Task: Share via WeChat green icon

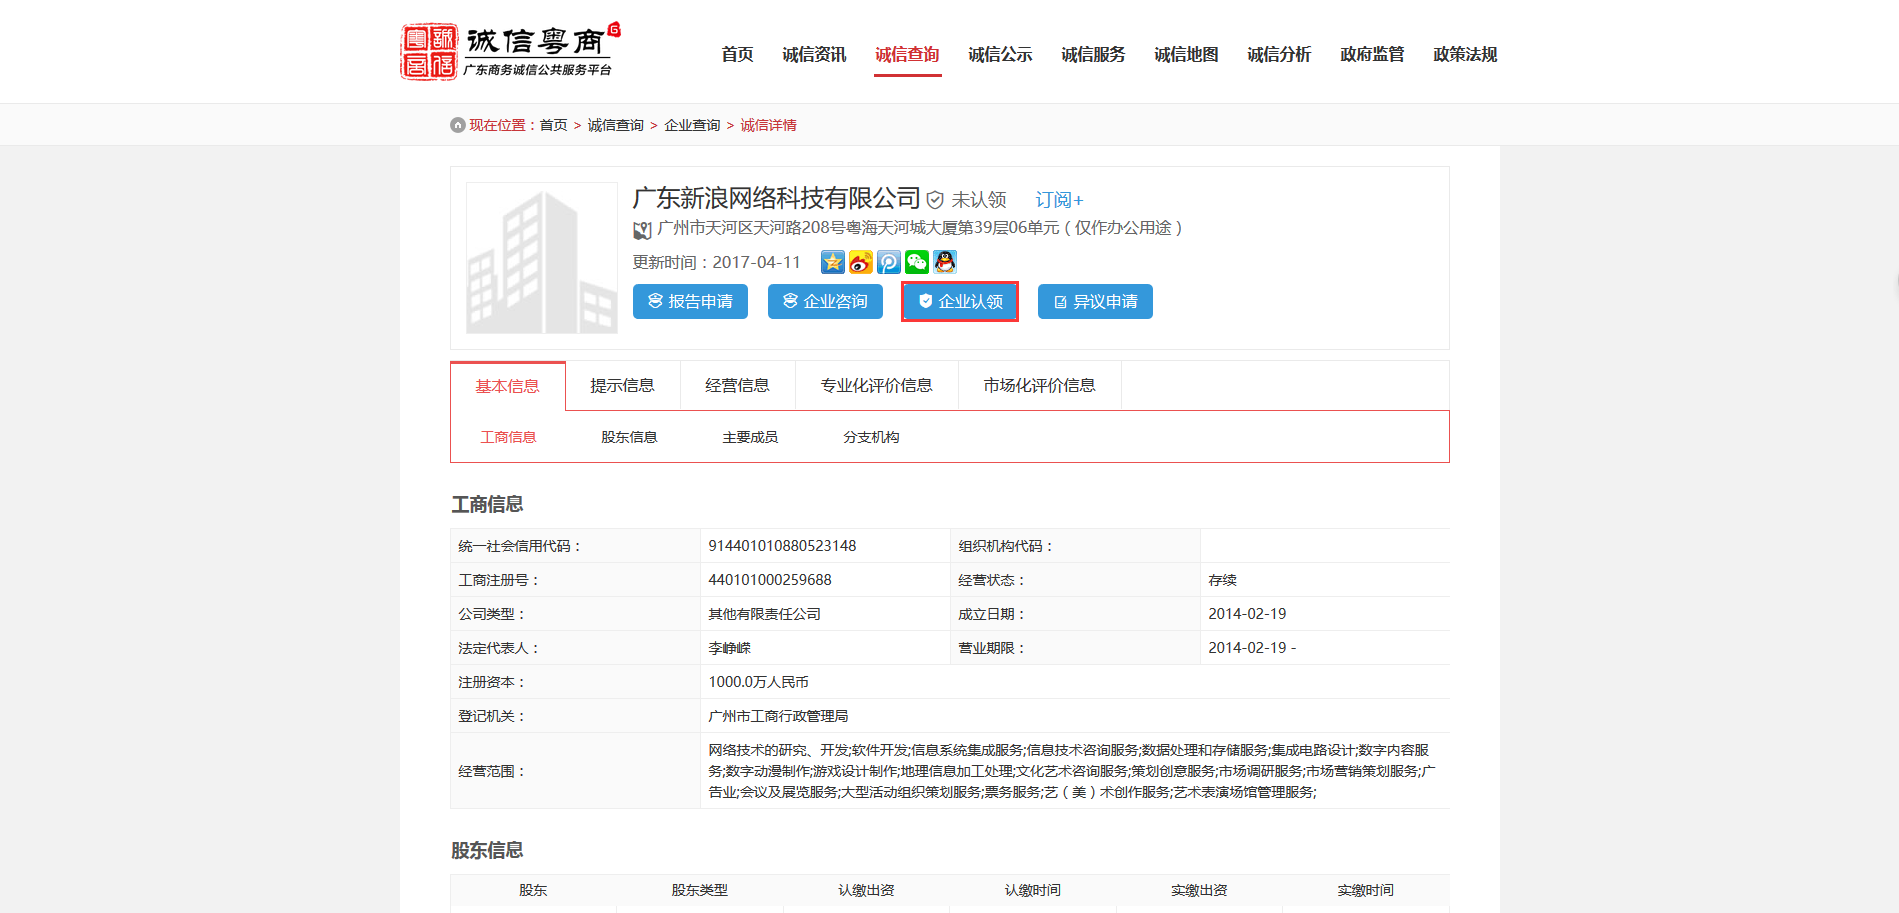Action: pyautogui.click(x=917, y=262)
